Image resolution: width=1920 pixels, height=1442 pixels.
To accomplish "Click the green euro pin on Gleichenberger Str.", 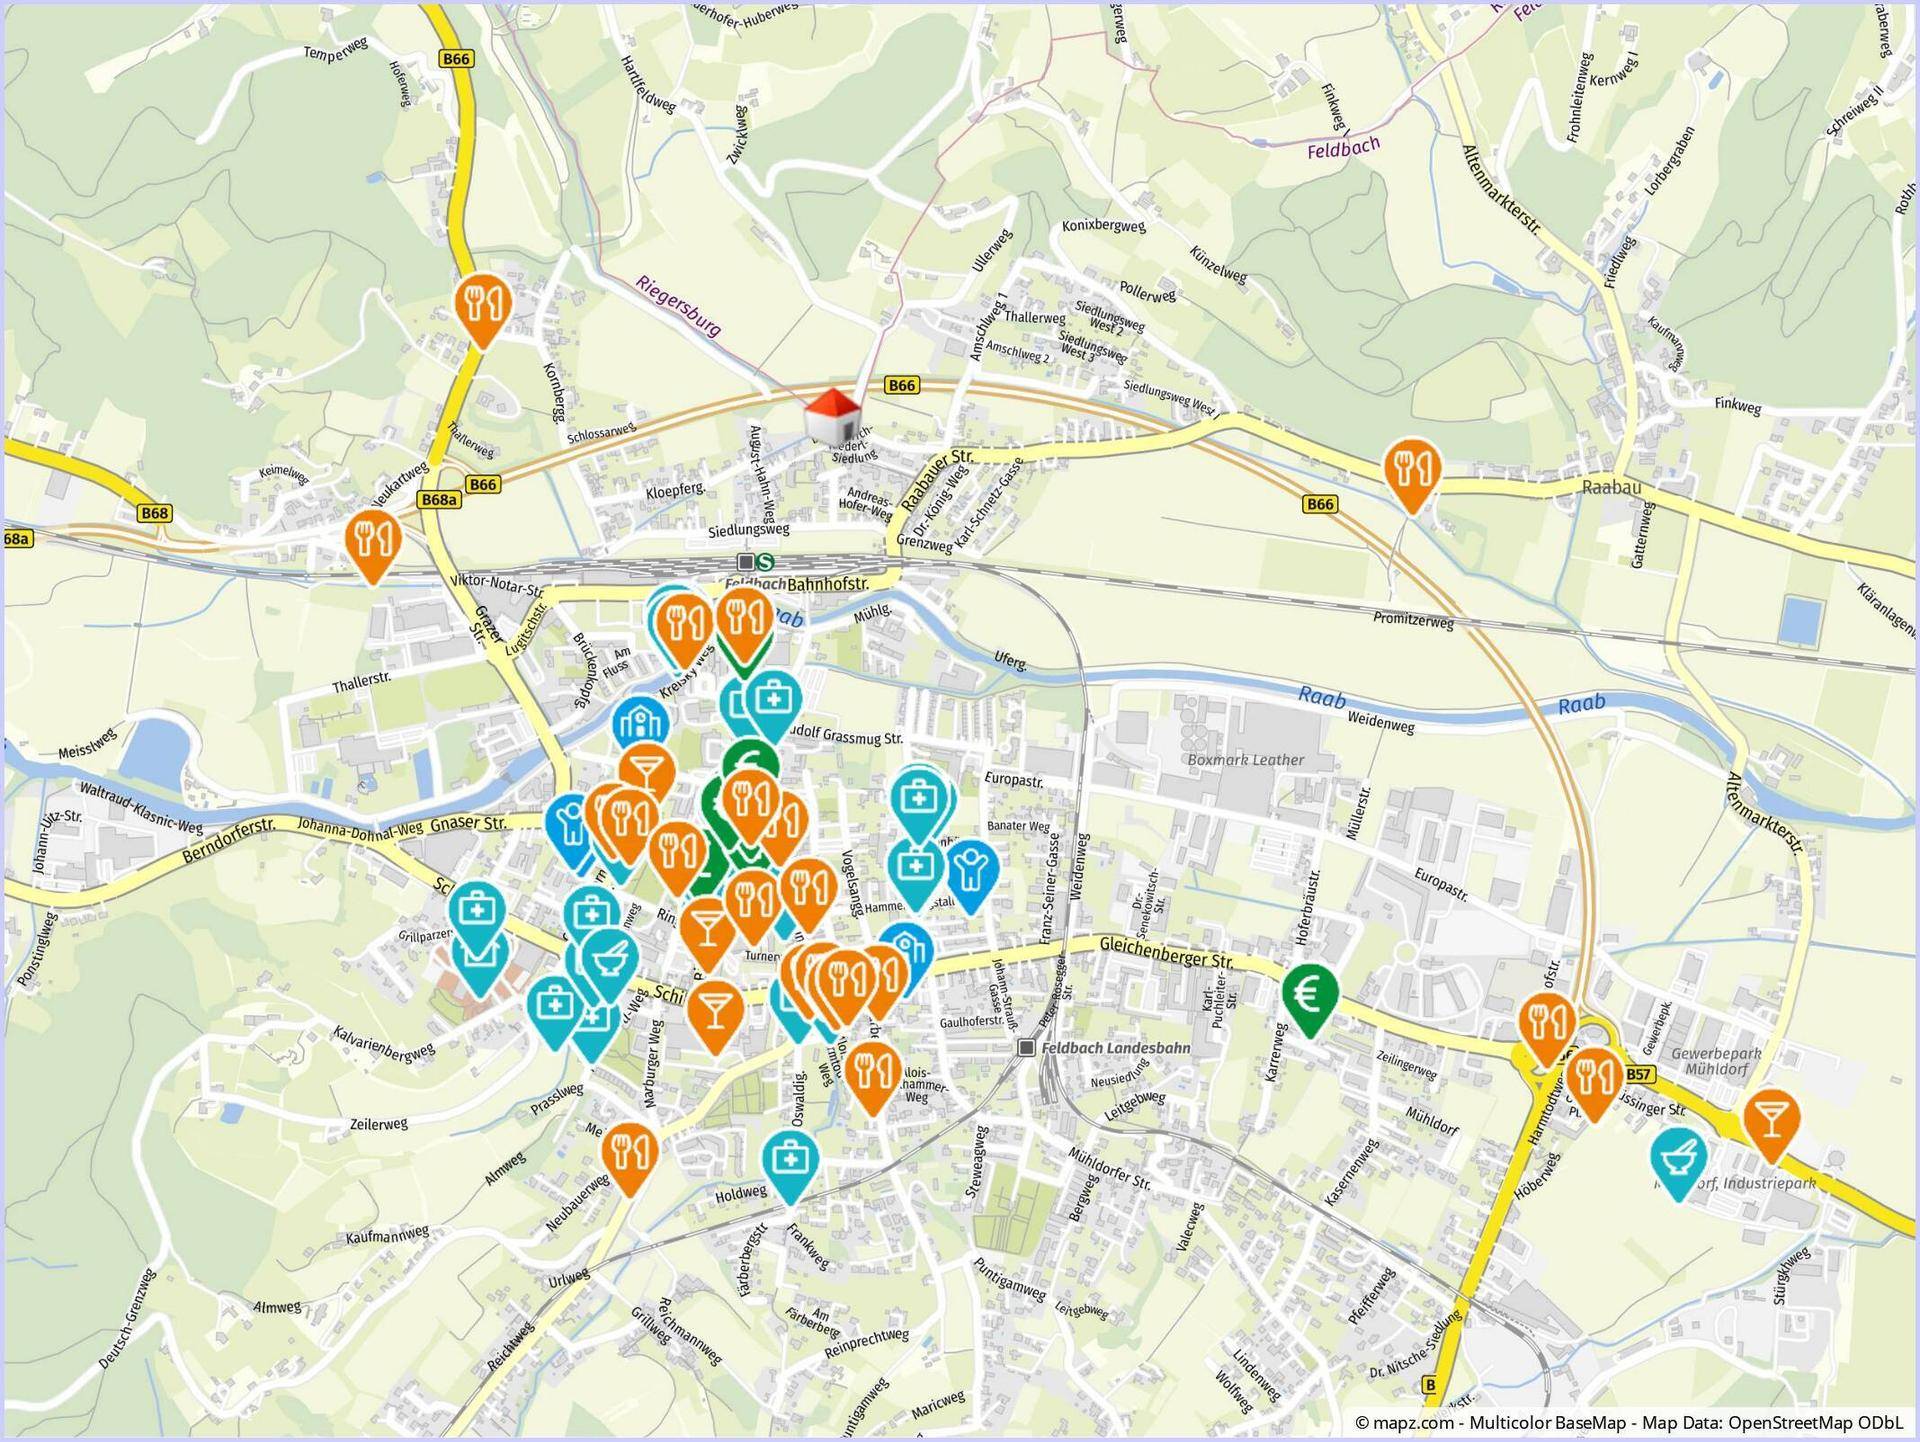I will (1310, 994).
